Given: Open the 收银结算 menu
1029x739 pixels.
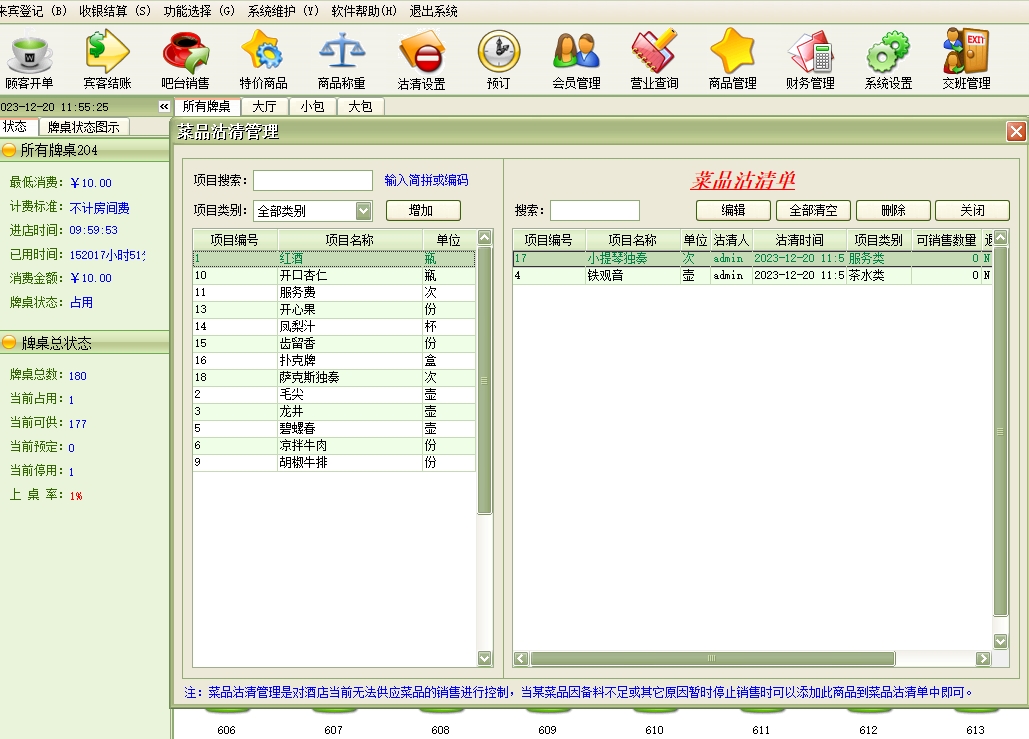Looking at the screenshot, I should [115, 11].
